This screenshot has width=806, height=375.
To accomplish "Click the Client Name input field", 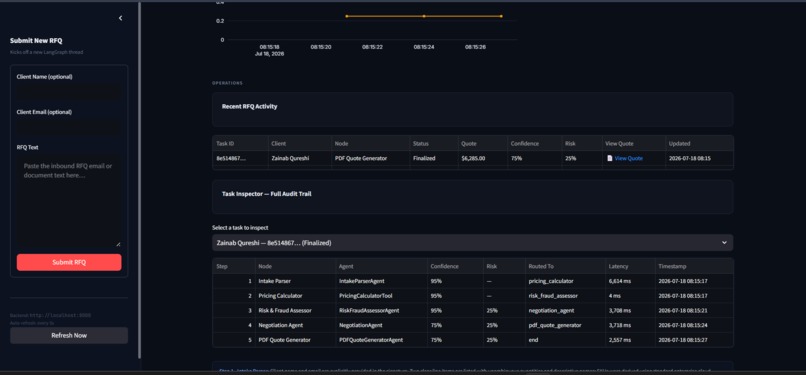I will coord(69,92).
